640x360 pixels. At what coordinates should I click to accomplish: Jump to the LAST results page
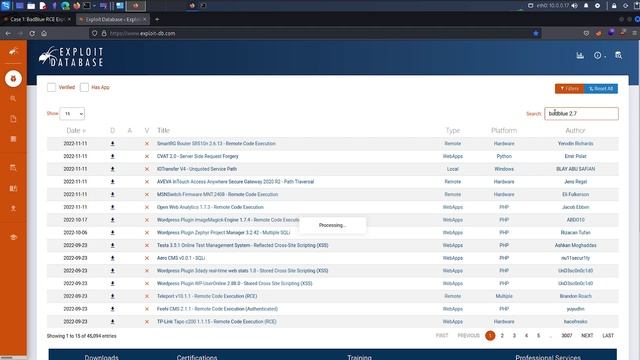(x=608, y=336)
